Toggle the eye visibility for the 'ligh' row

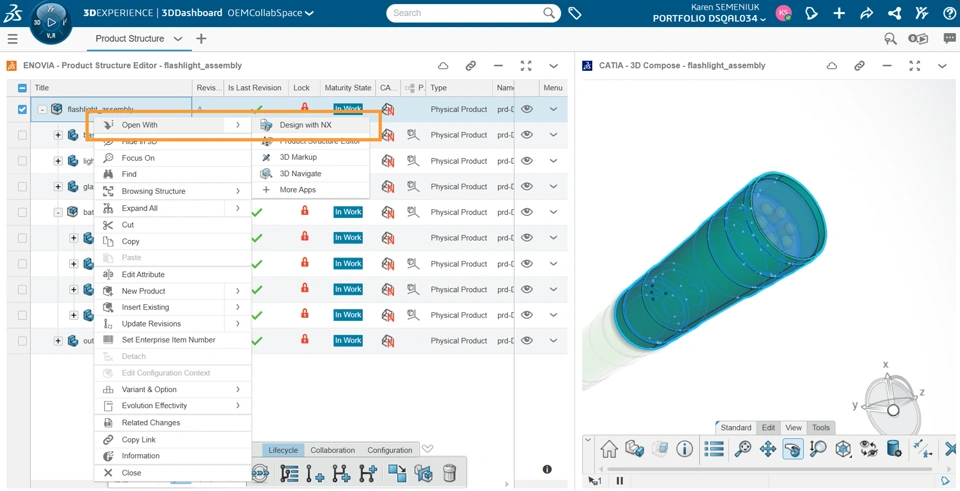(527, 160)
